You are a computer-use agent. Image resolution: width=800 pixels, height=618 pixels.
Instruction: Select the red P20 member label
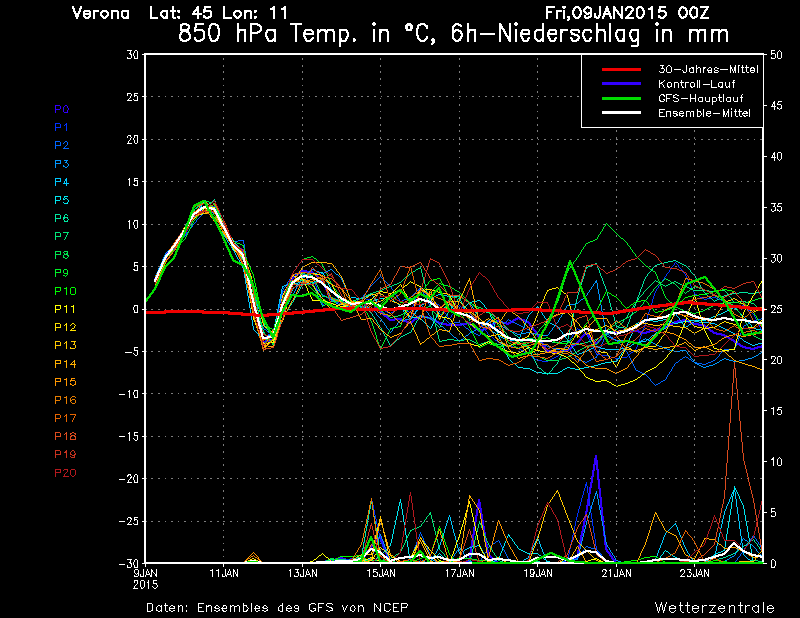click(x=65, y=472)
